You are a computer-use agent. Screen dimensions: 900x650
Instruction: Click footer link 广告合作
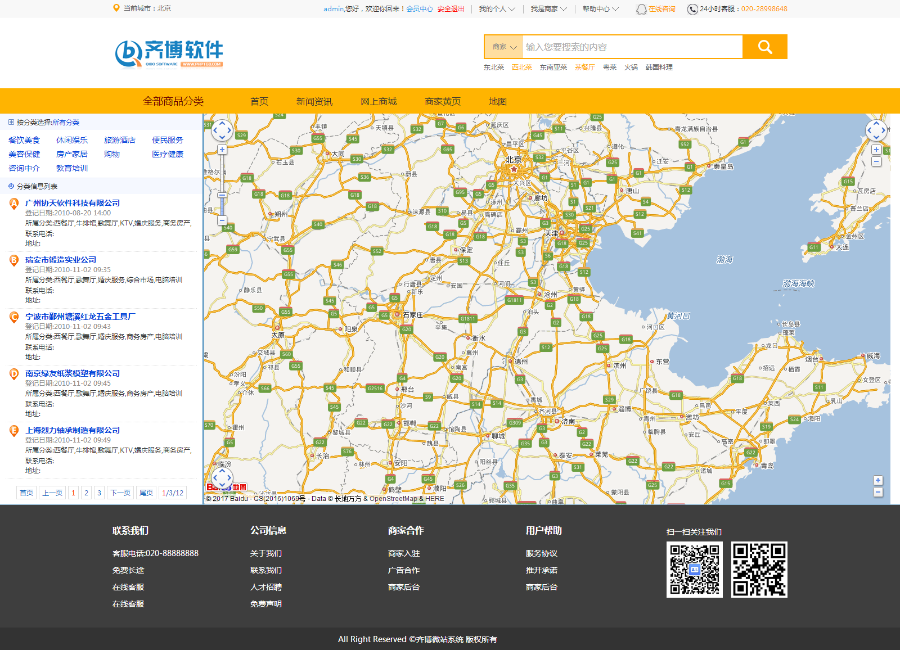pyautogui.click(x=404, y=570)
